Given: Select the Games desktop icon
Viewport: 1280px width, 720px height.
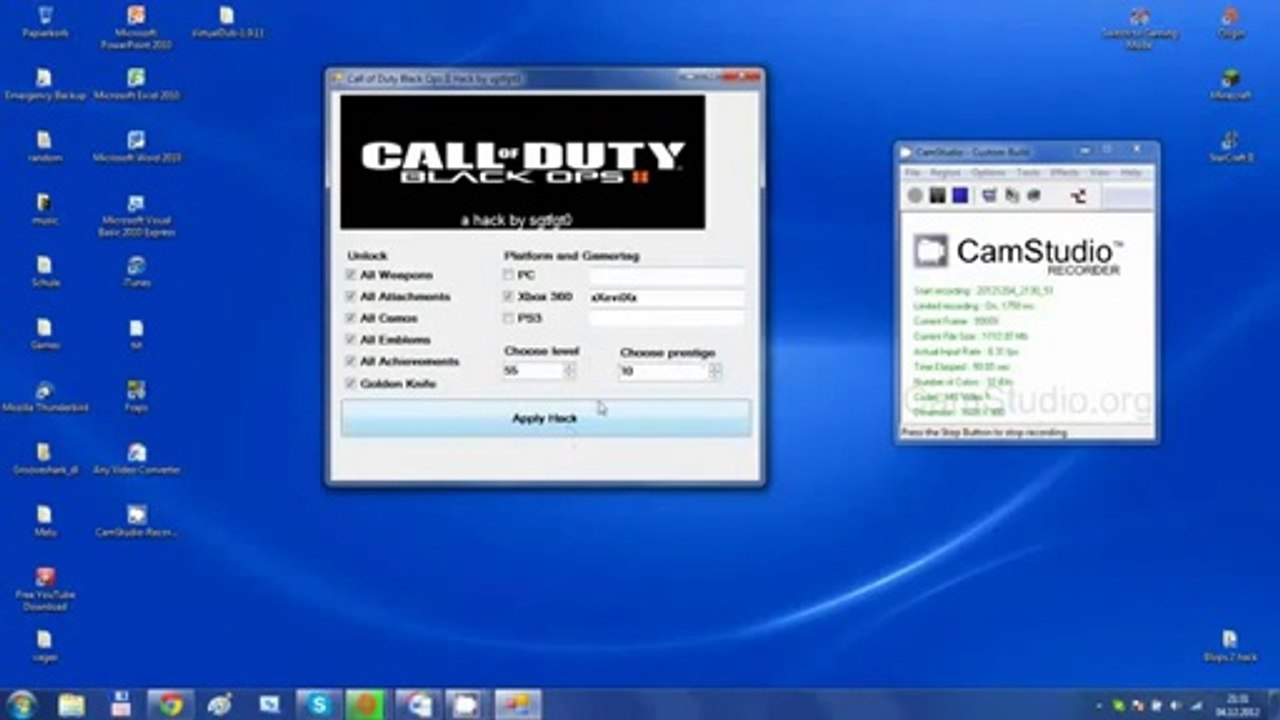Looking at the screenshot, I should 45,332.
